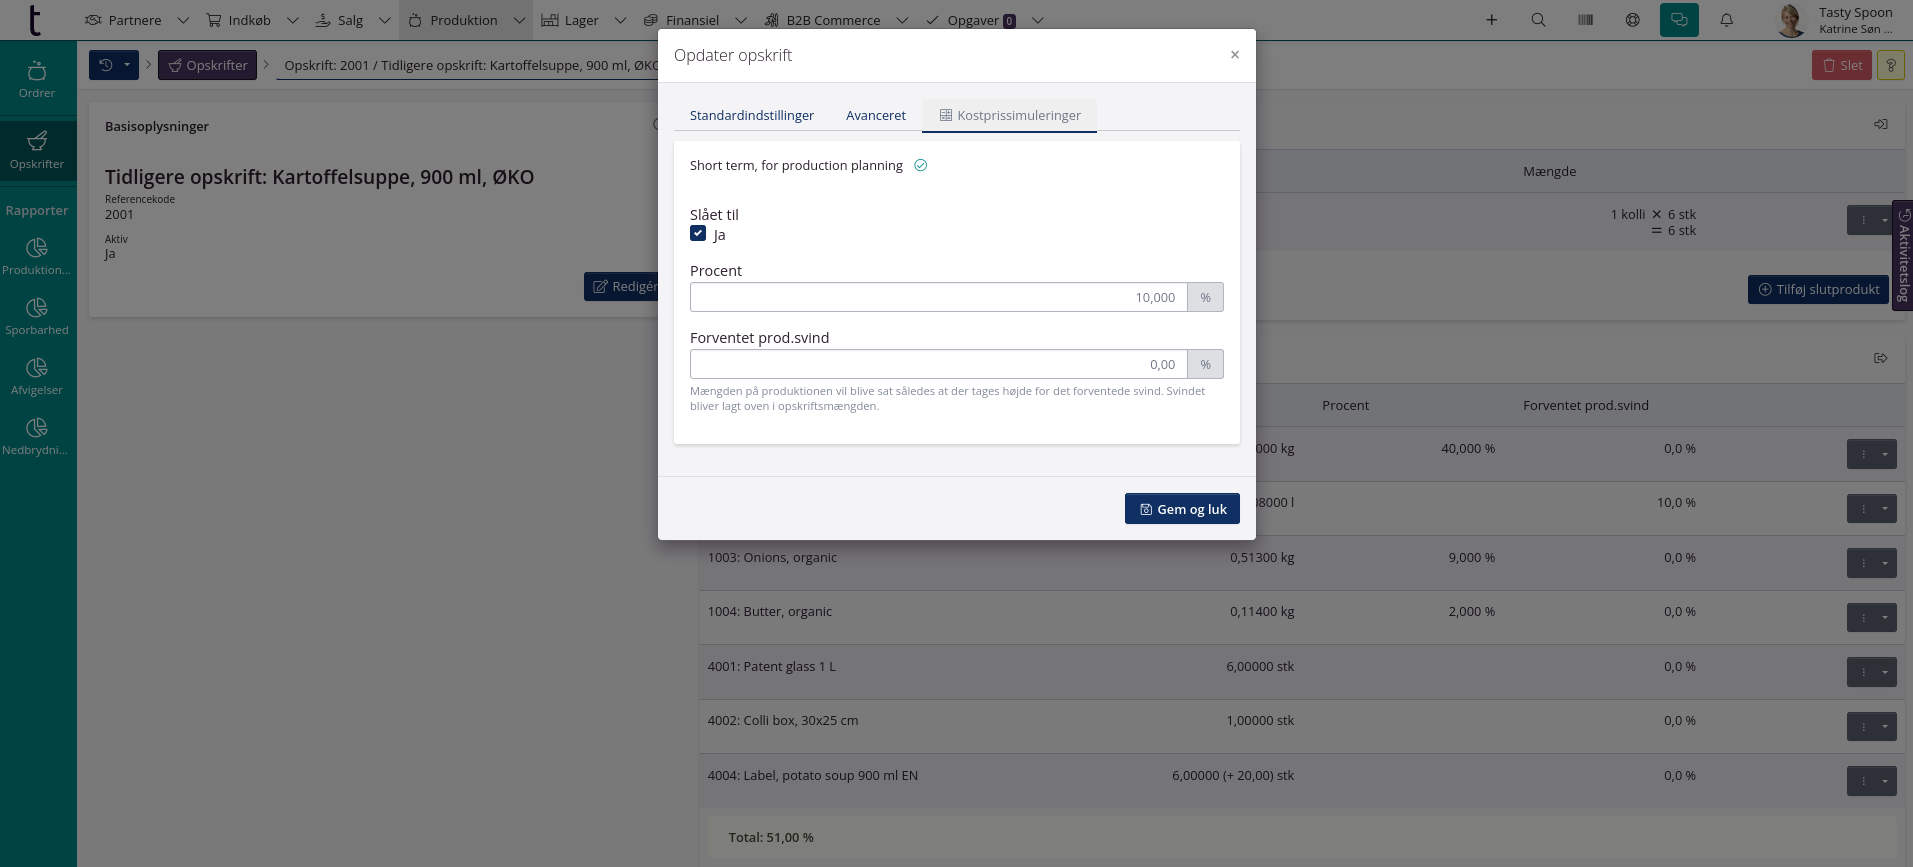Click the plus icon in top bar

coord(1491,20)
